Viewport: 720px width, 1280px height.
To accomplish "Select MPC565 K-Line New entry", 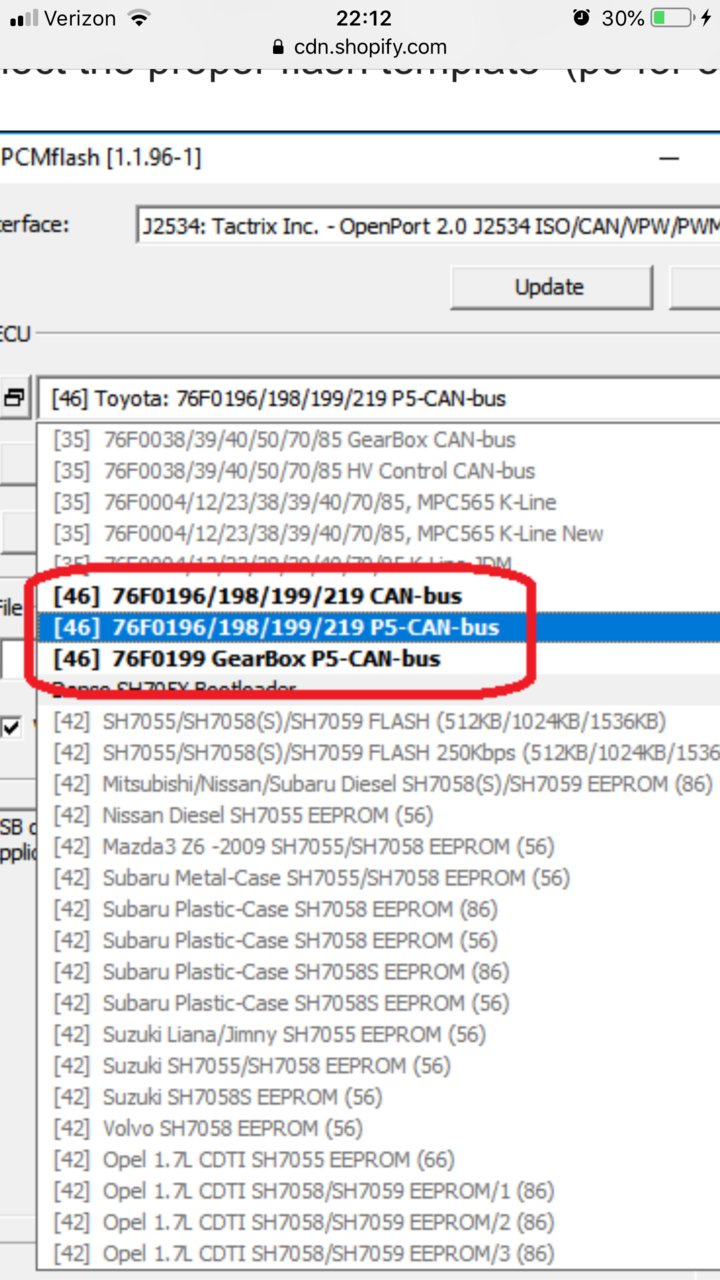I will point(378,533).
